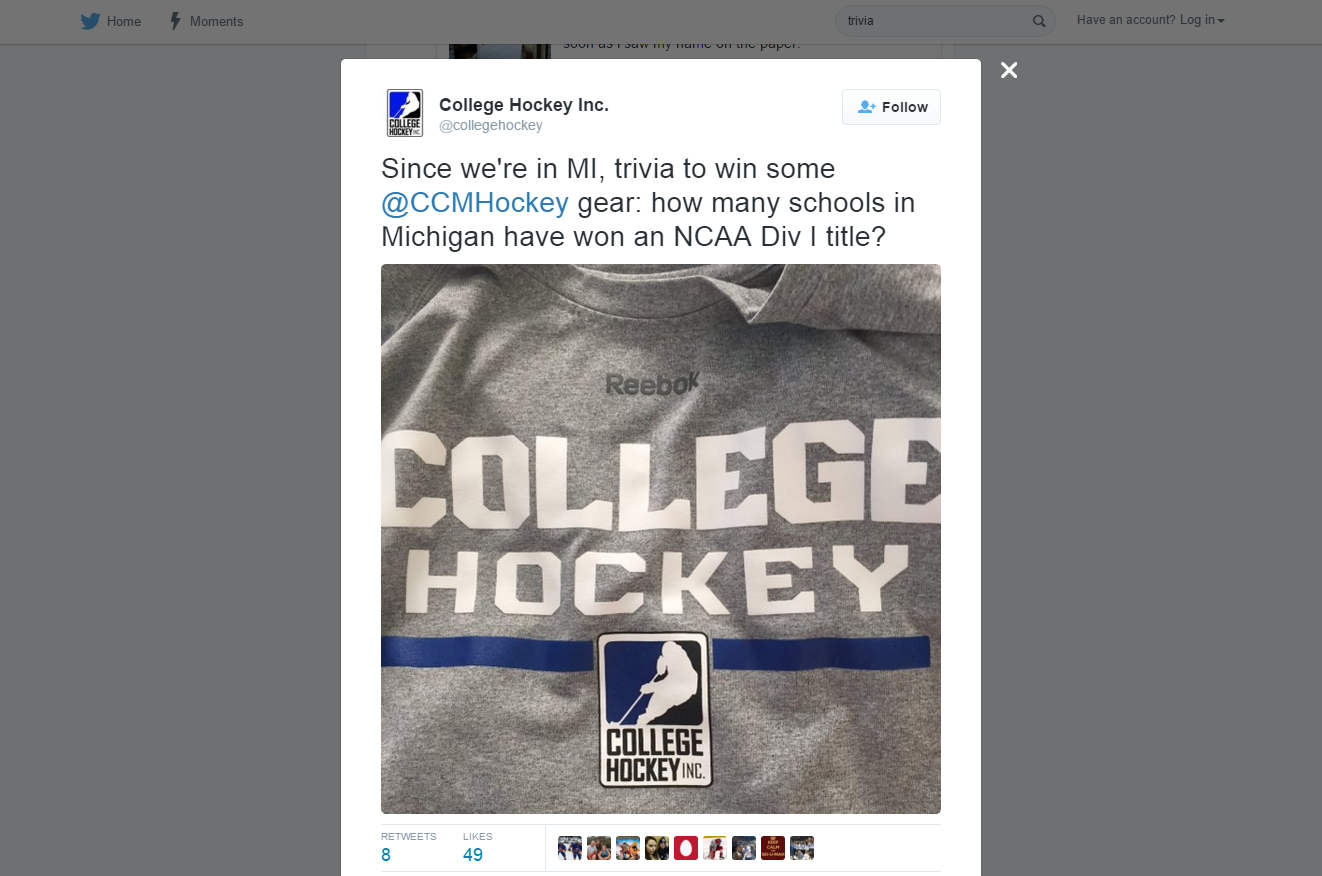Click the College Hockey Inc. profile logo

[x=405, y=113]
